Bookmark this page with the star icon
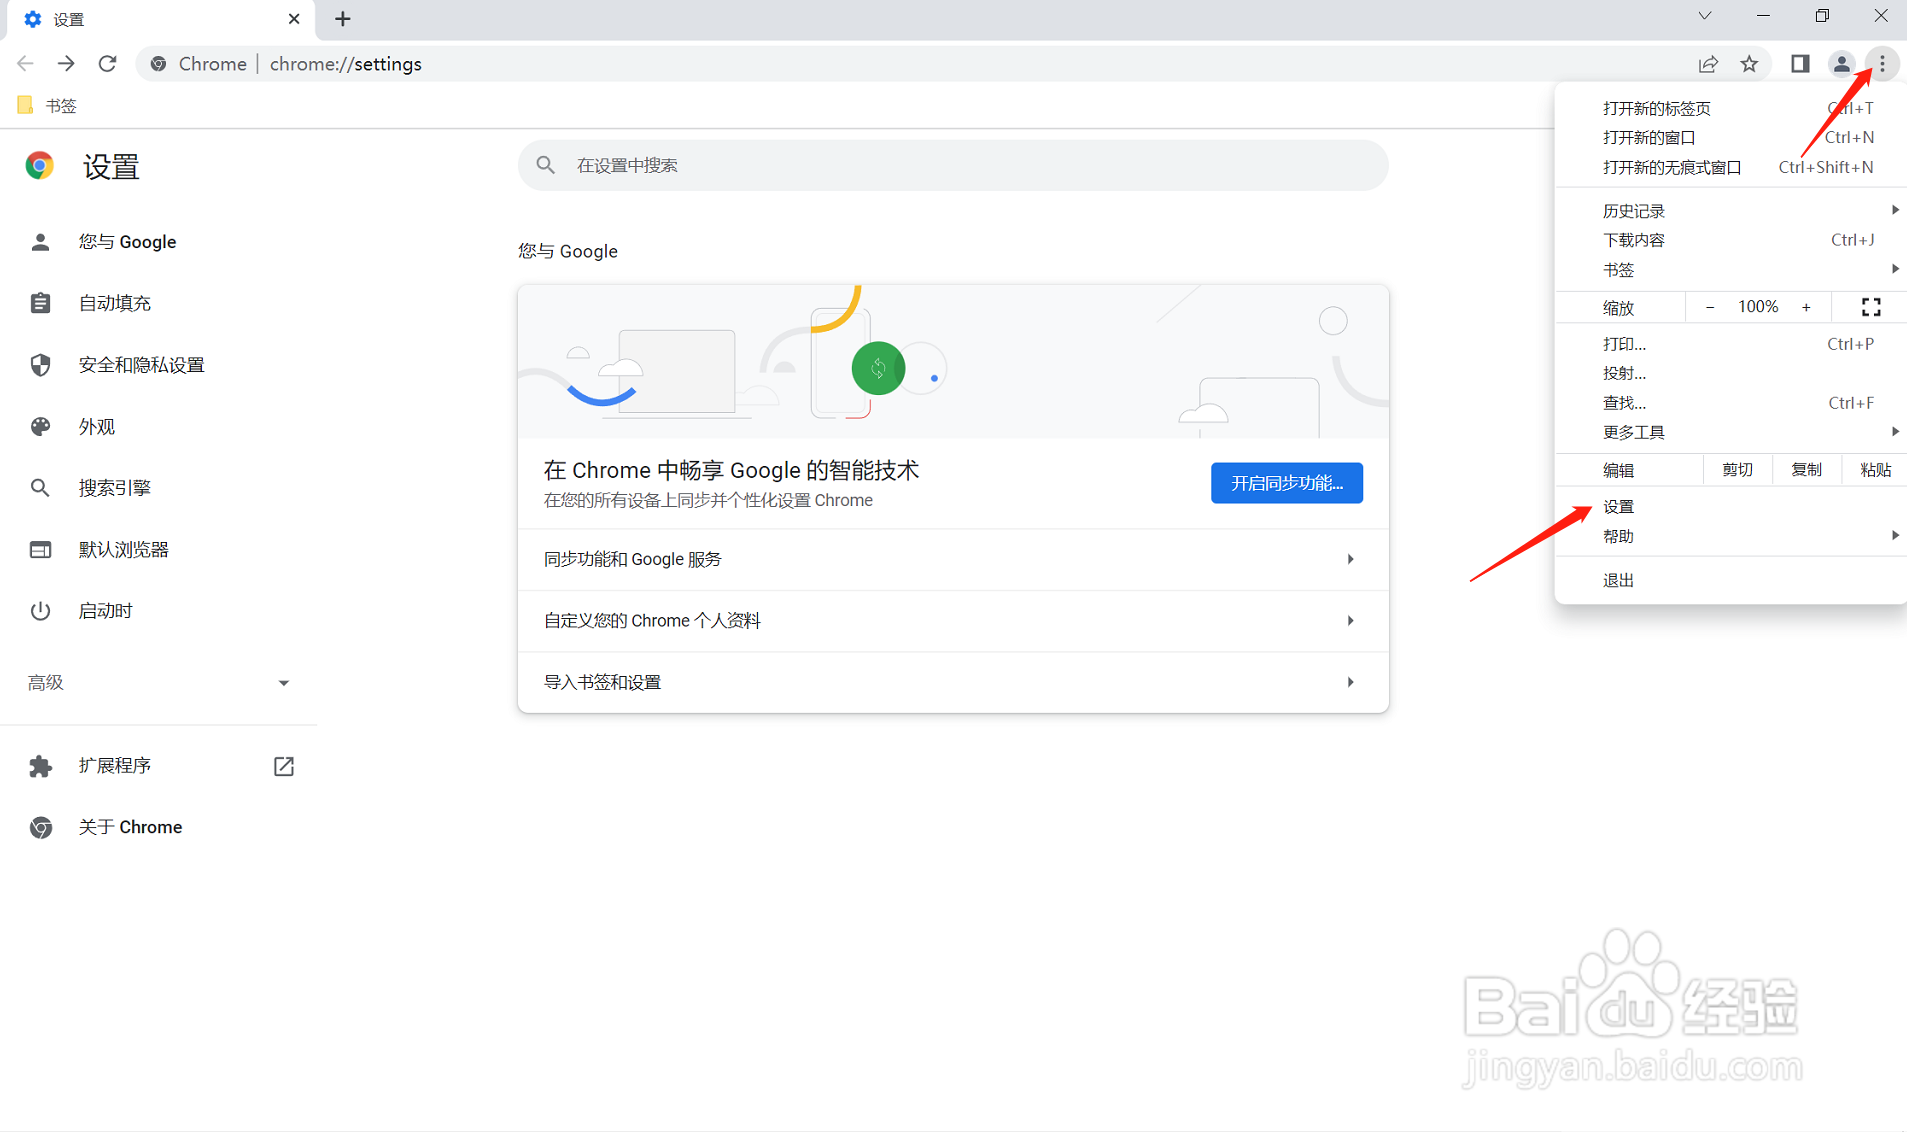Image resolution: width=1907 pixels, height=1132 pixels. point(1749,64)
